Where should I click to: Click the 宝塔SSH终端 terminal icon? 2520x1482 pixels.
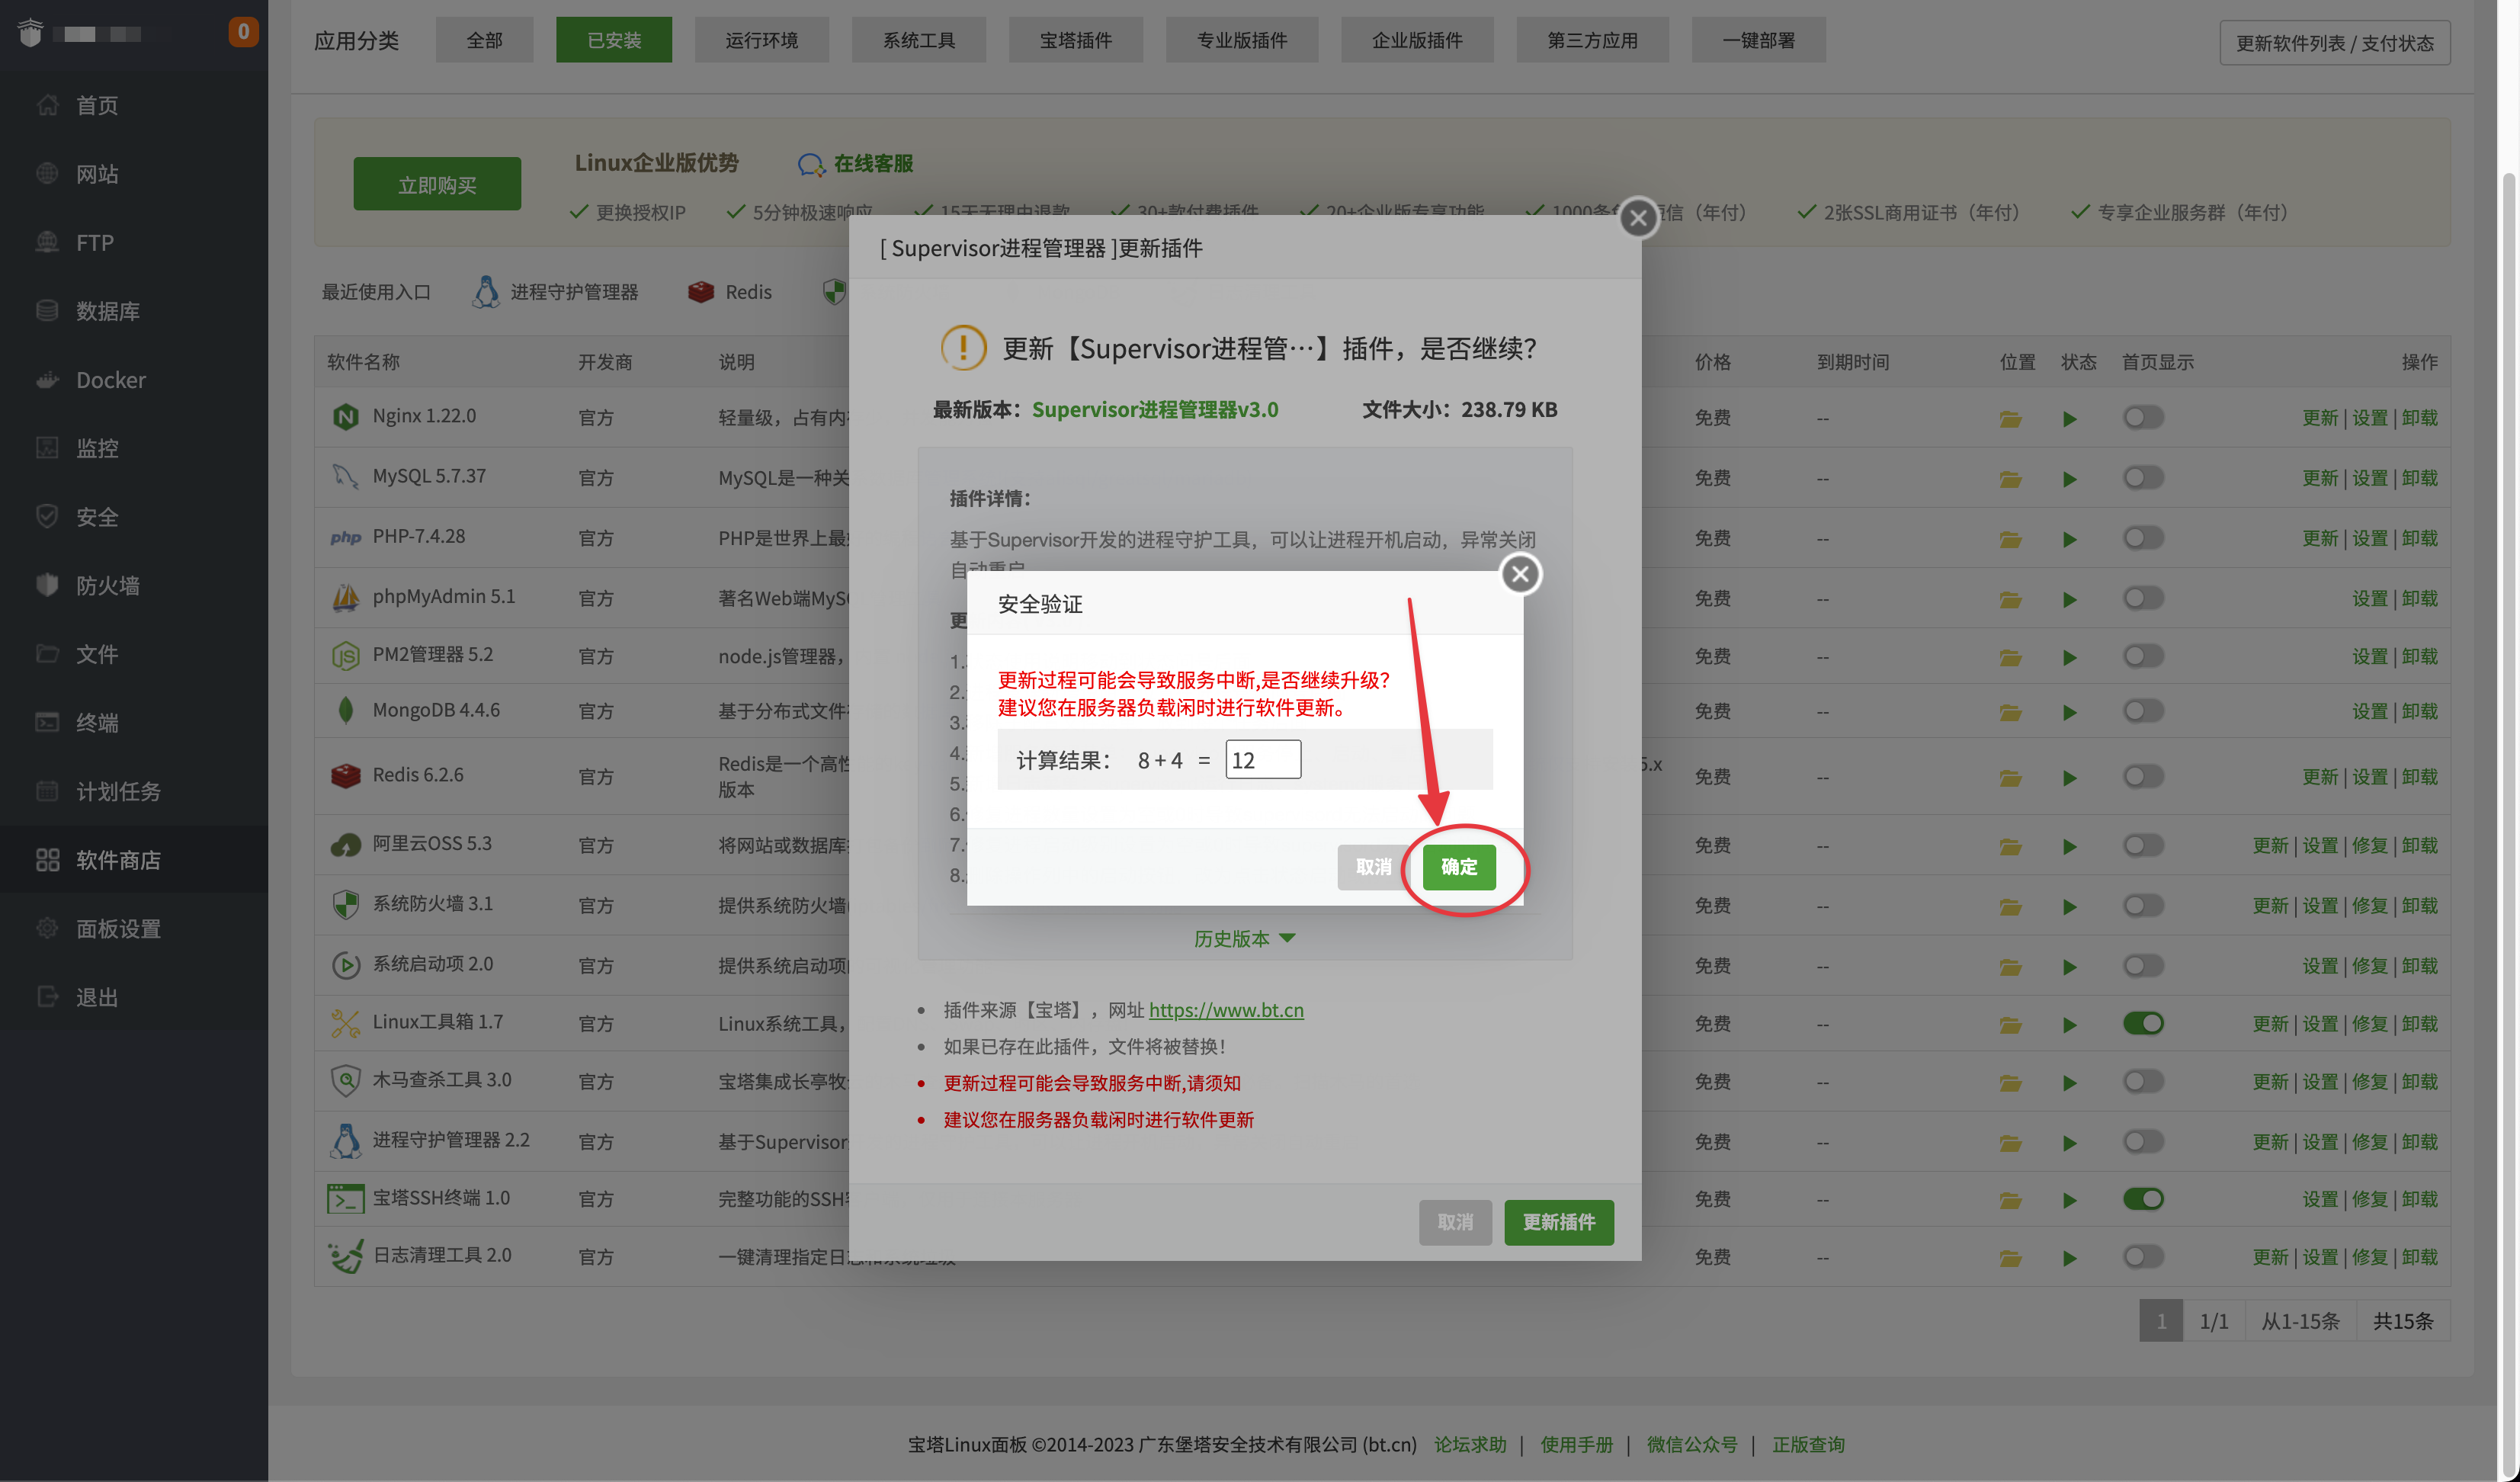(x=345, y=1198)
